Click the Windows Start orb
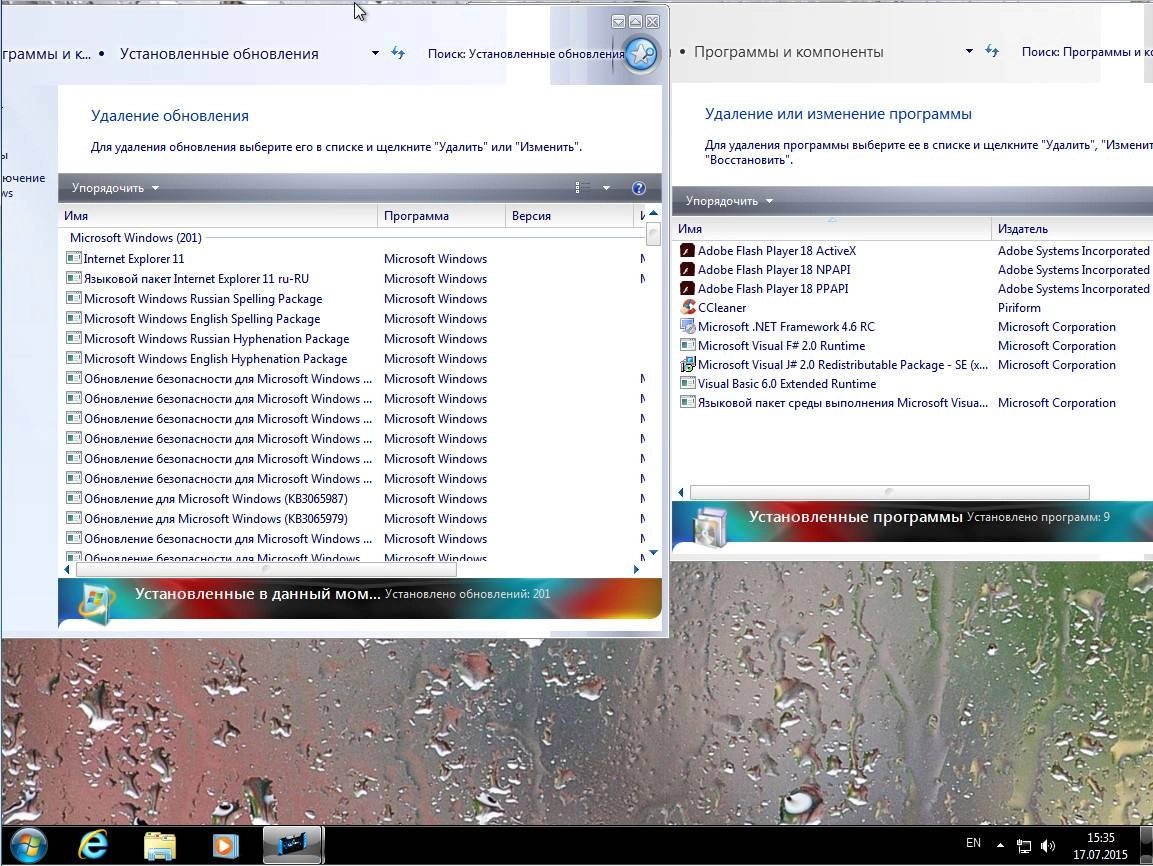1153x866 pixels. point(29,845)
